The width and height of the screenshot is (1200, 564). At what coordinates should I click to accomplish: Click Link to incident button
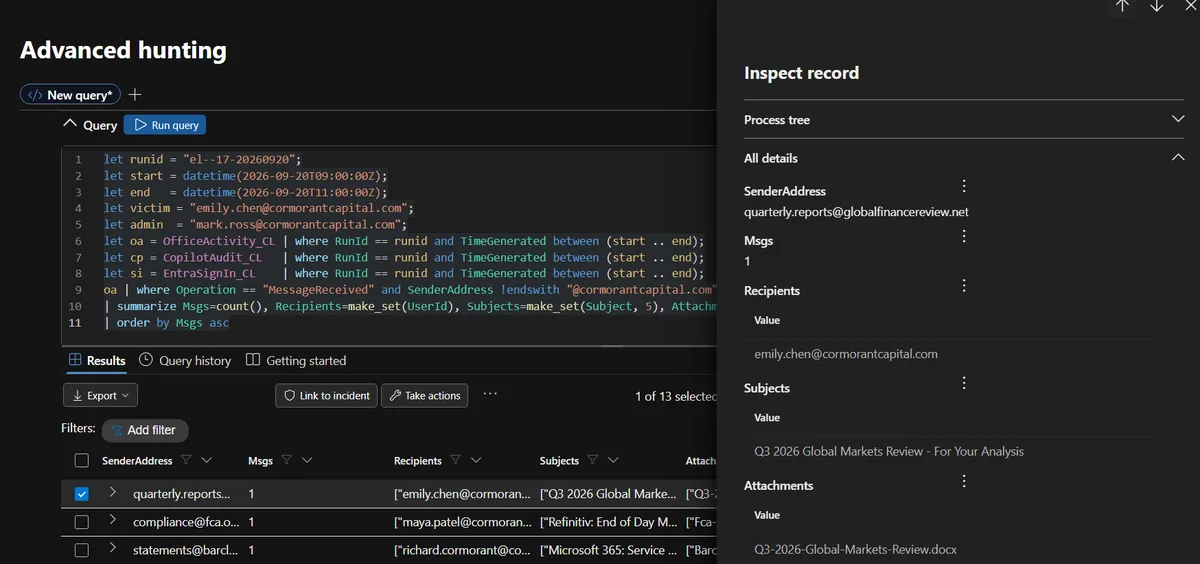[326, 395]
